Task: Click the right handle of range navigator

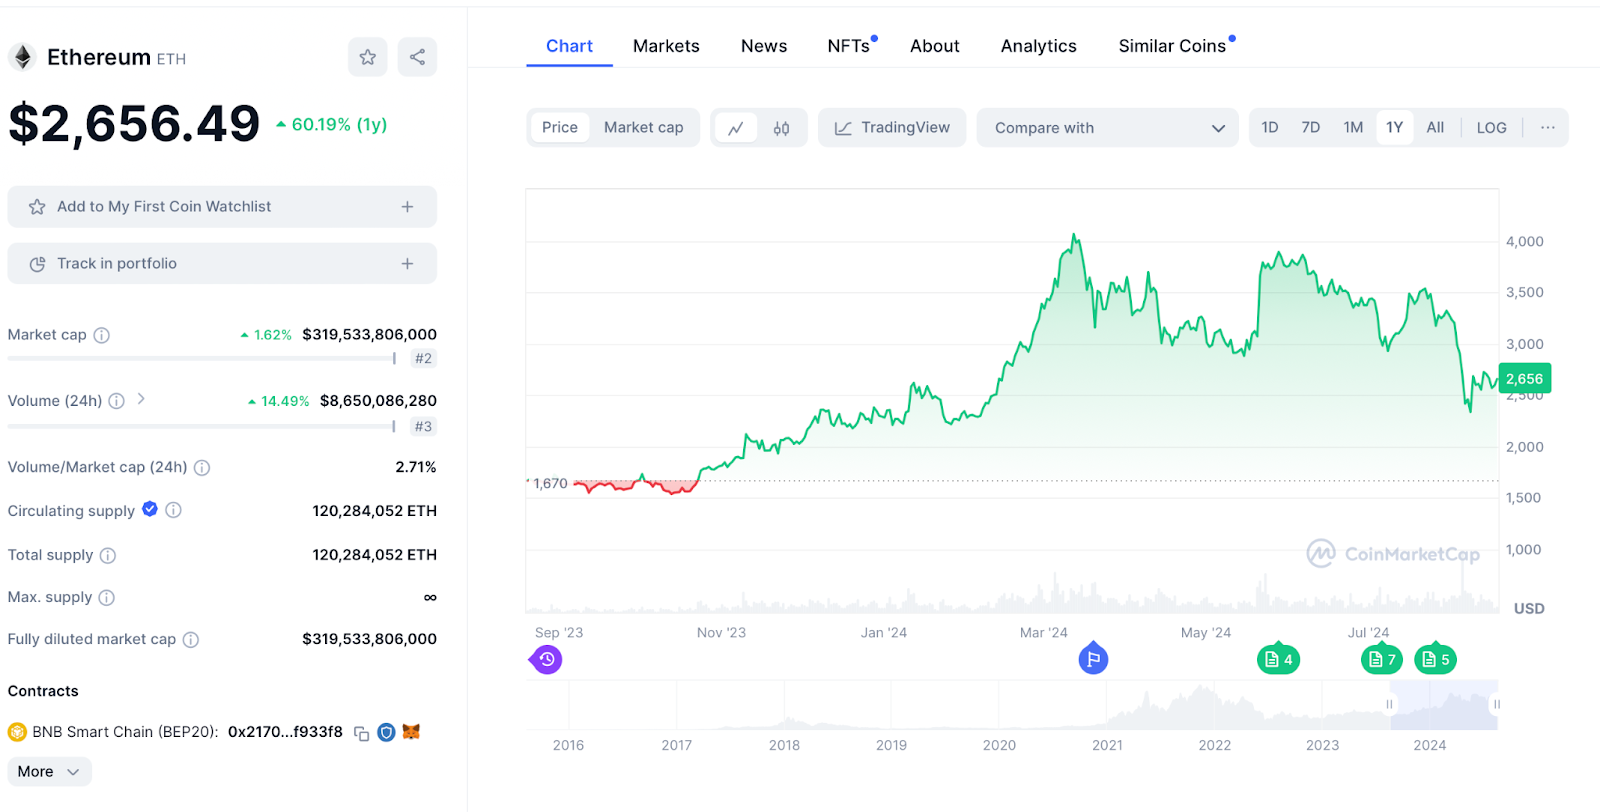Action: click(x=1496, y=705)
